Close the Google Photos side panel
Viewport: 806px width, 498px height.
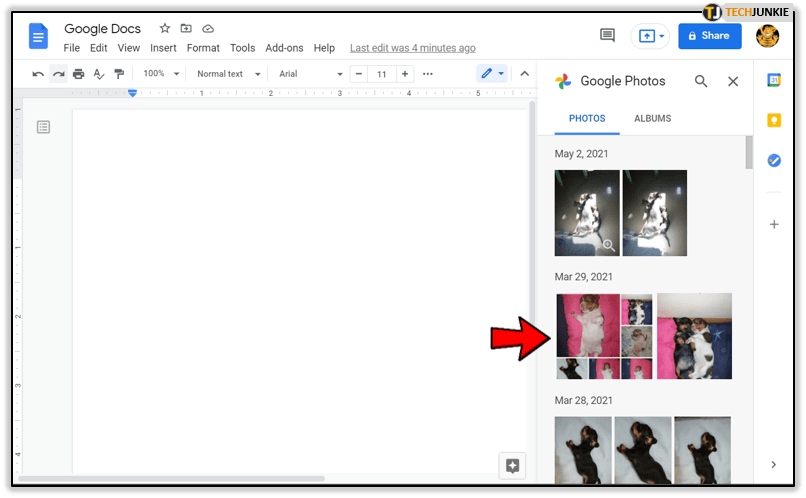click(733, 82)
